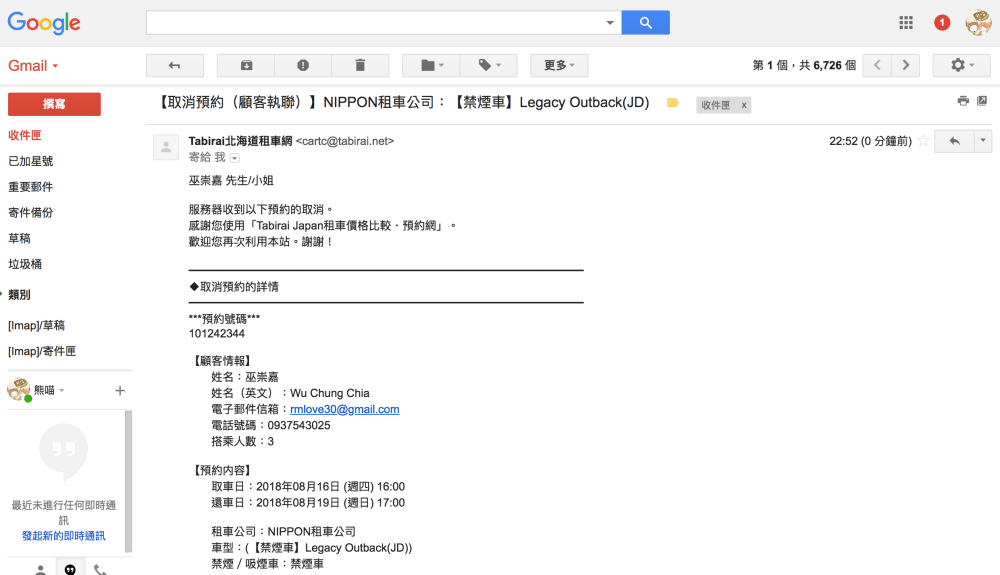The height and width of the screenshot is (575, 1000).
Task: Open 寄件備份 folder
Action: pyautogui.click(x=31, y=212)
